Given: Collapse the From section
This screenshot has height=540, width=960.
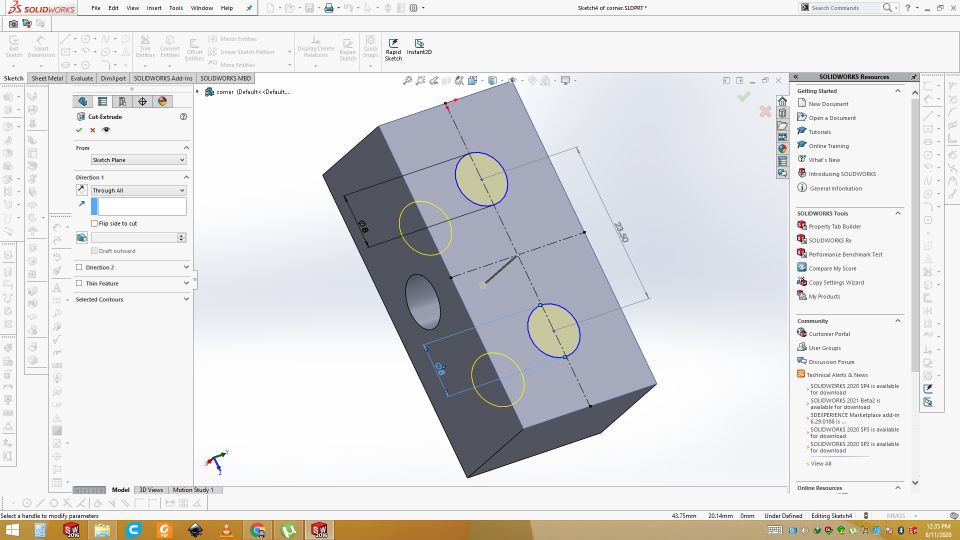Looking at the screenshot, I should coord(186,148).
